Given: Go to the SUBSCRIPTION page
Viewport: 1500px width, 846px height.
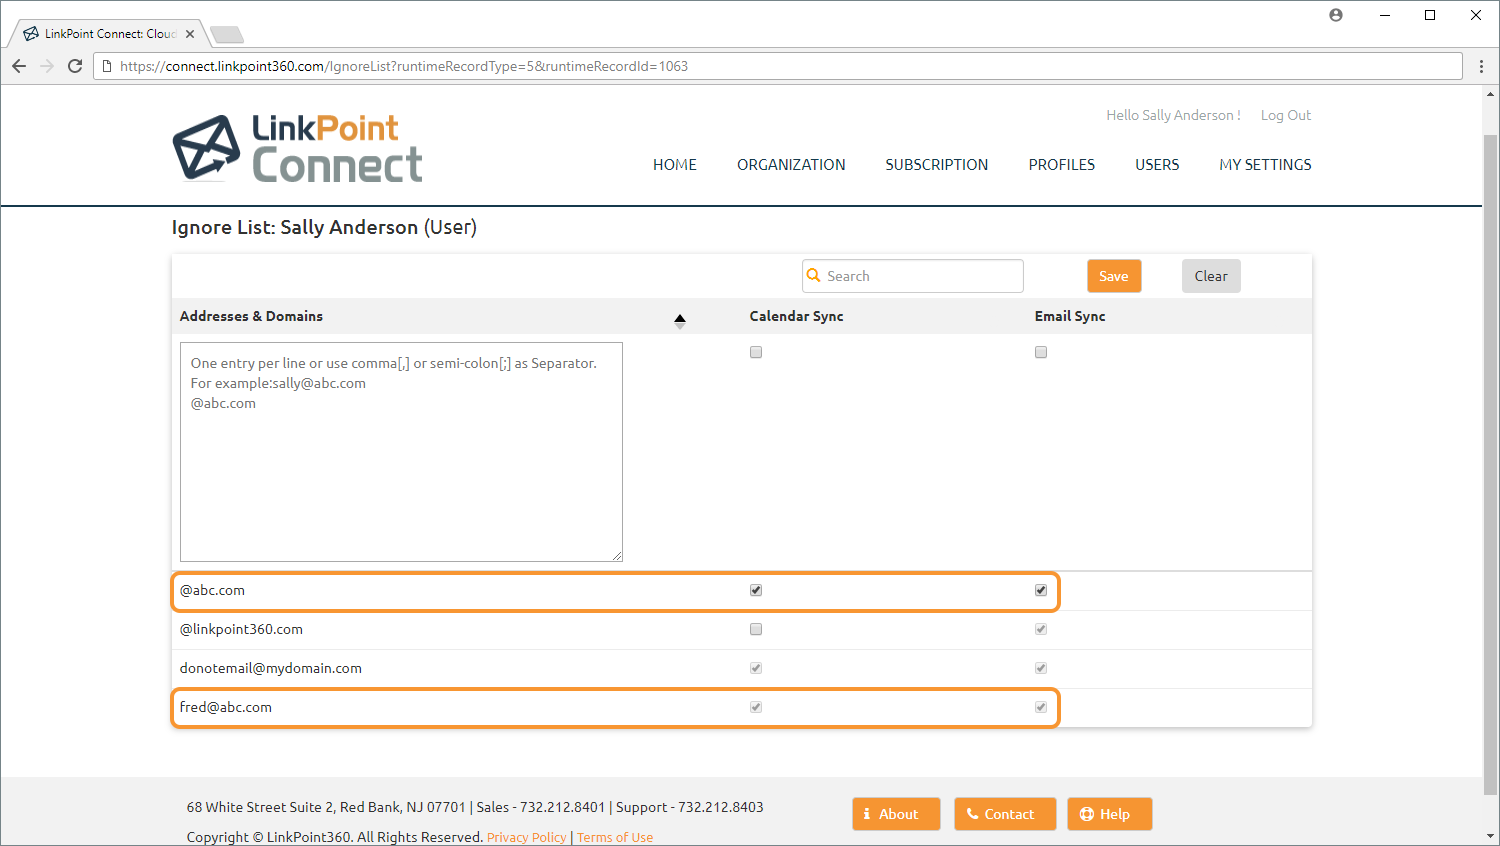Looking at the screenshot, I should tap(937, 165).
